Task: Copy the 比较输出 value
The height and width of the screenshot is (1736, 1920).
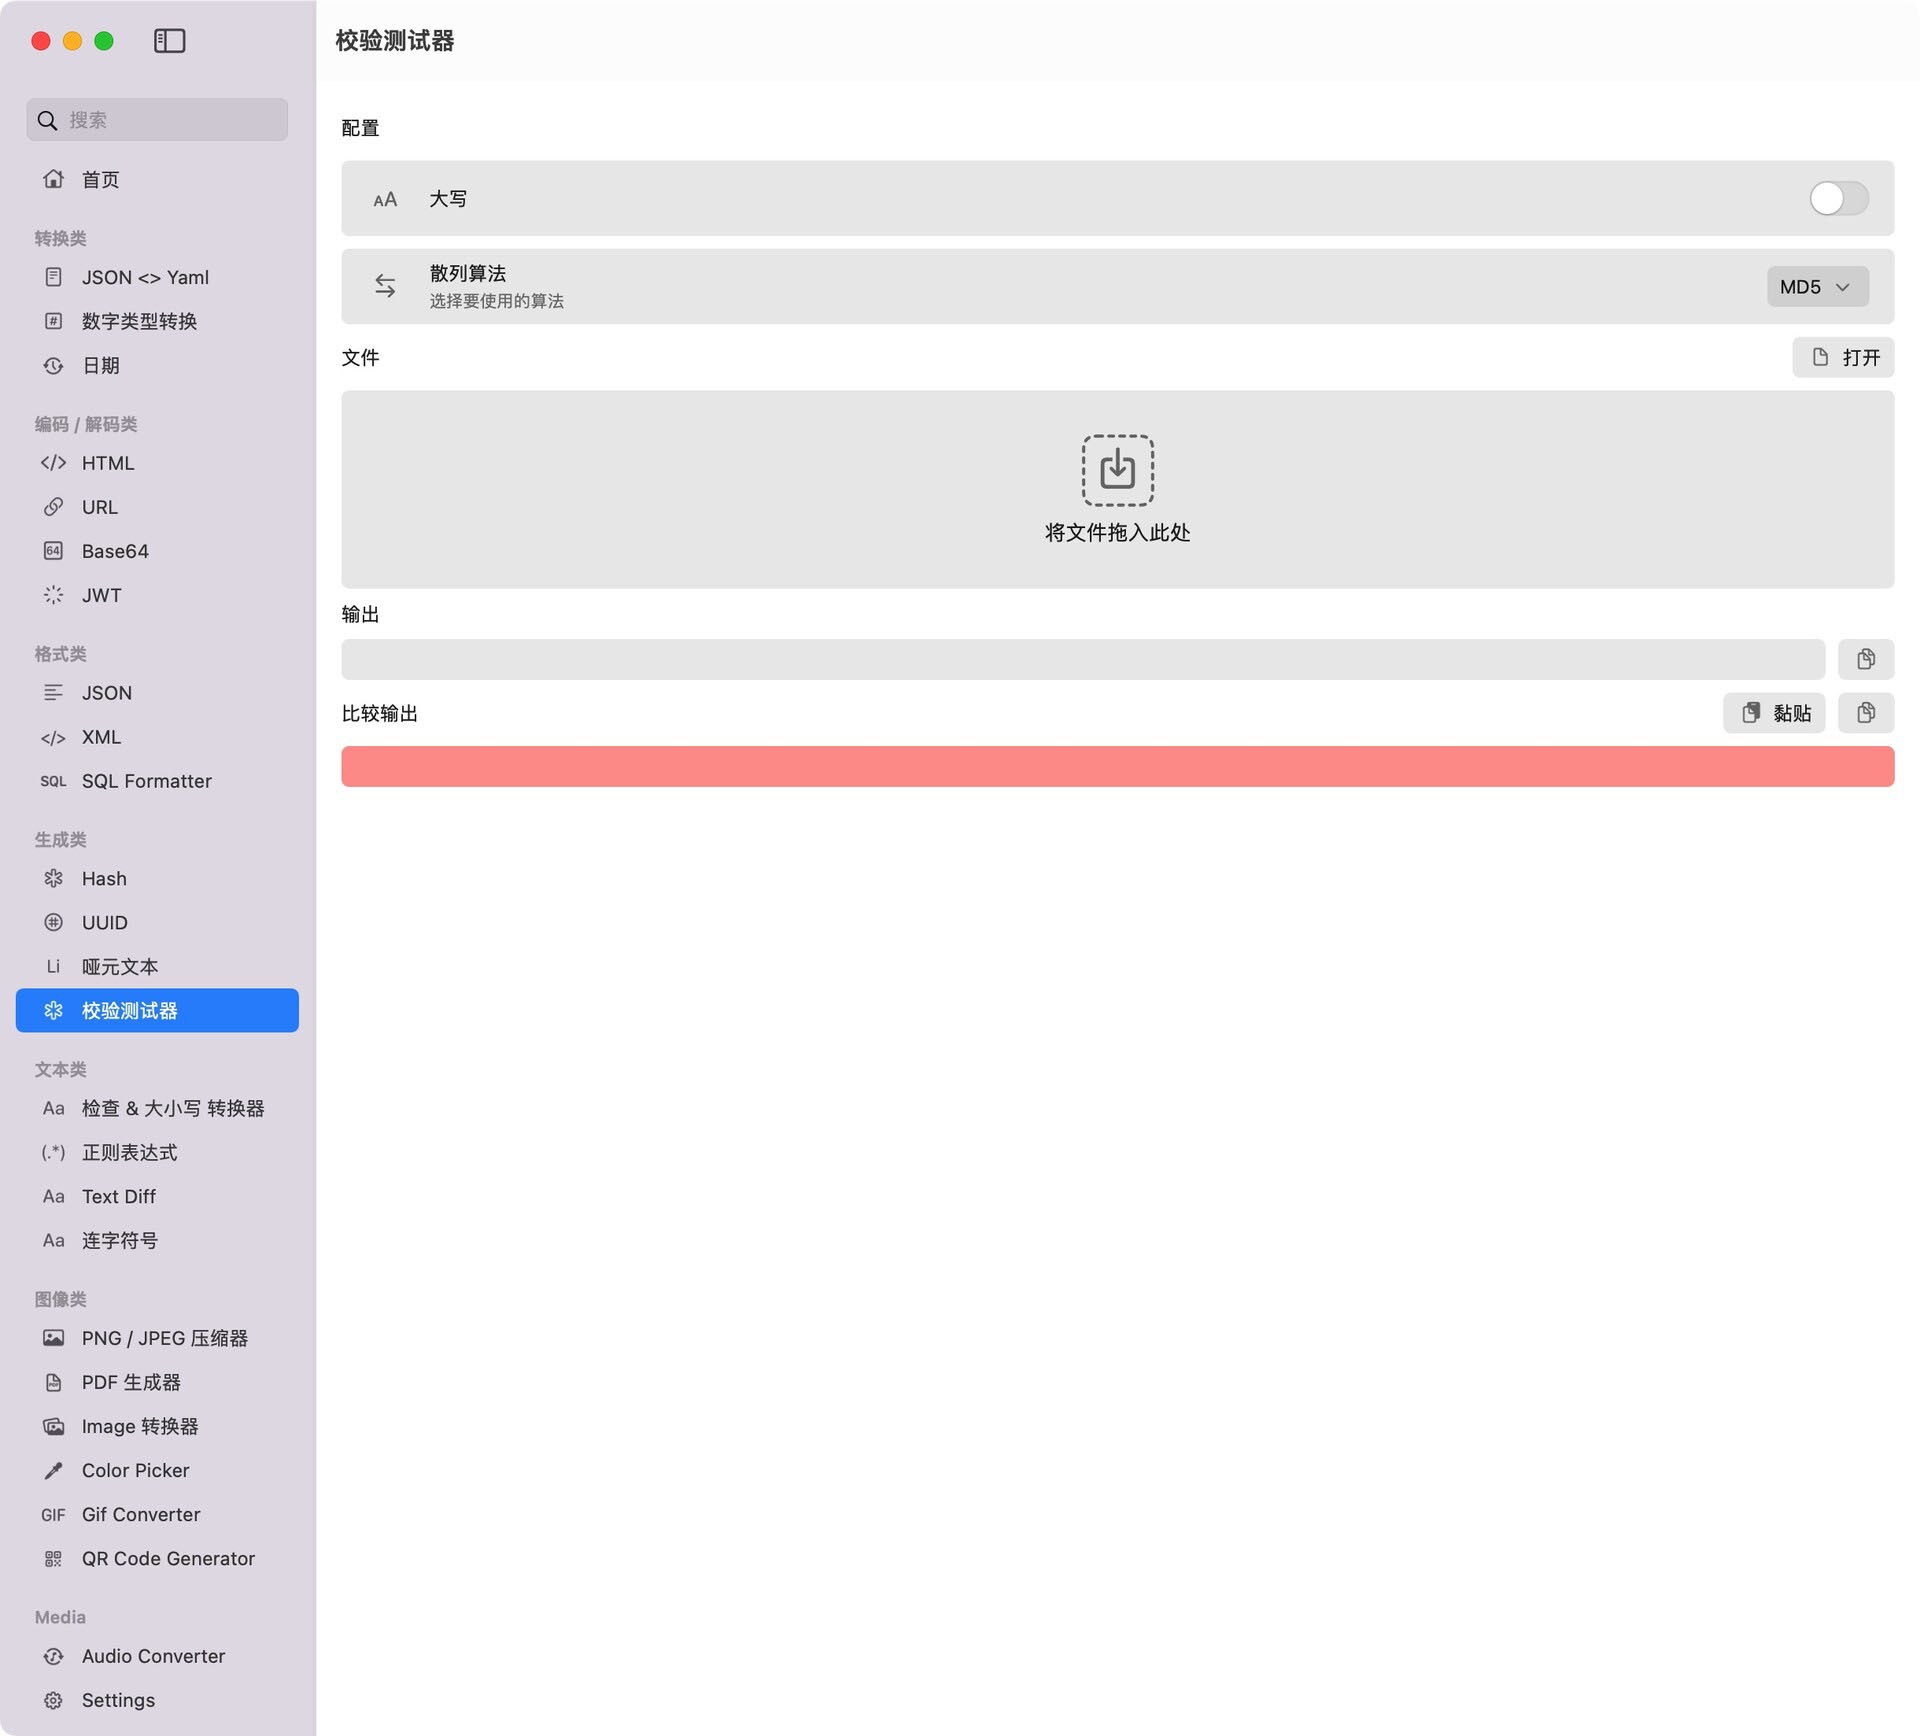Action: coord(1865,713)
